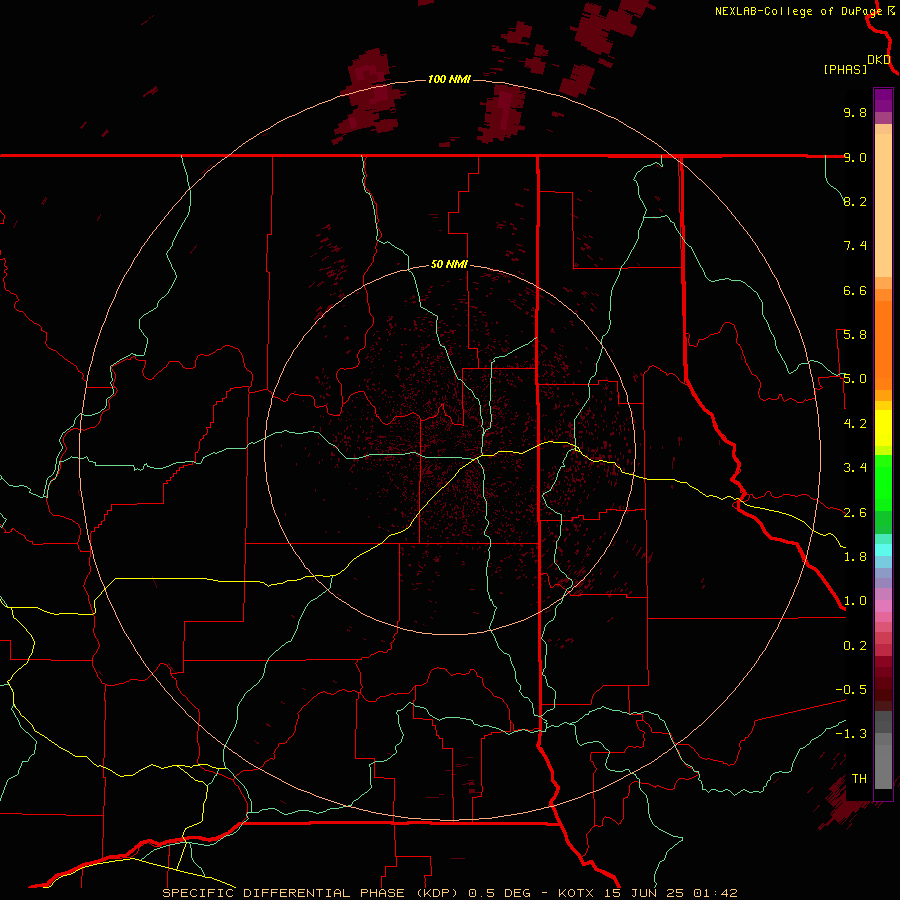Click the NEXLAB-College of DuPage title text

[799, 11]
